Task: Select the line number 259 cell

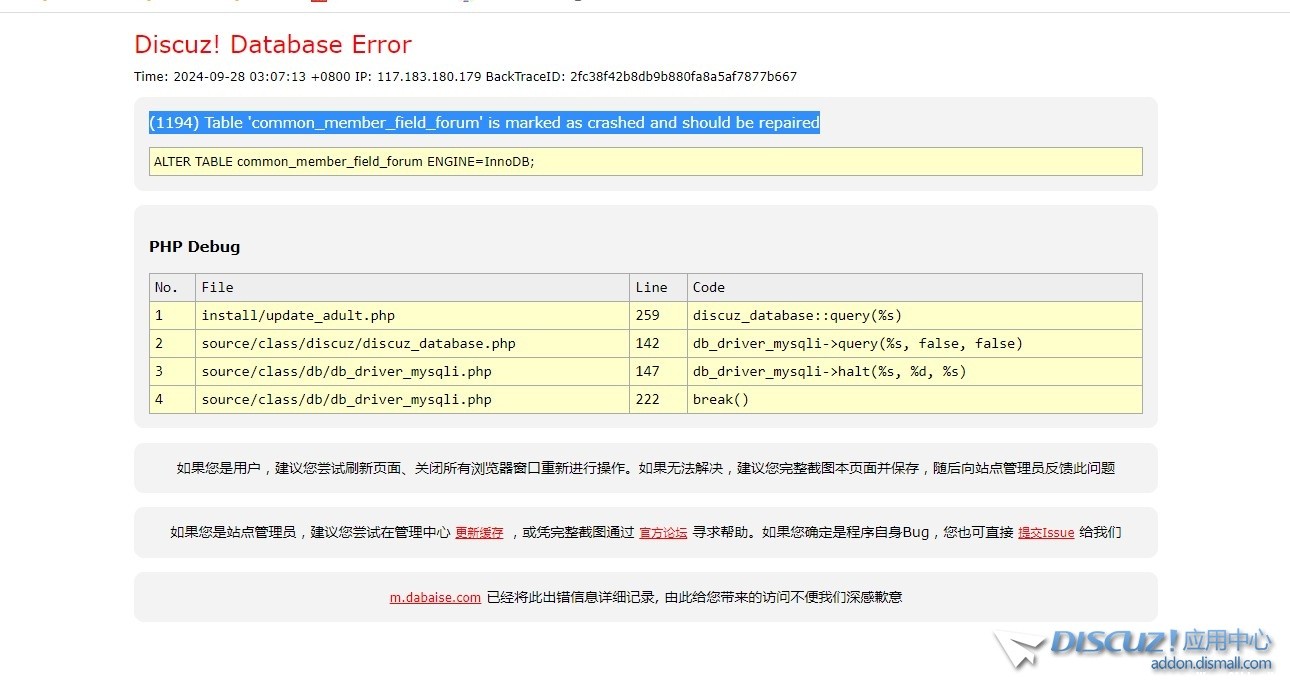Action: [647, 315]
